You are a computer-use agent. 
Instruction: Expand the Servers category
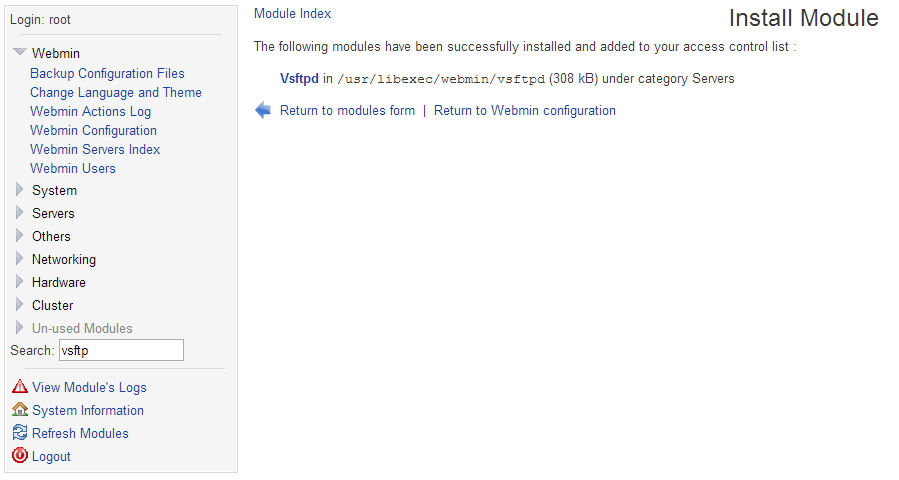19,213
